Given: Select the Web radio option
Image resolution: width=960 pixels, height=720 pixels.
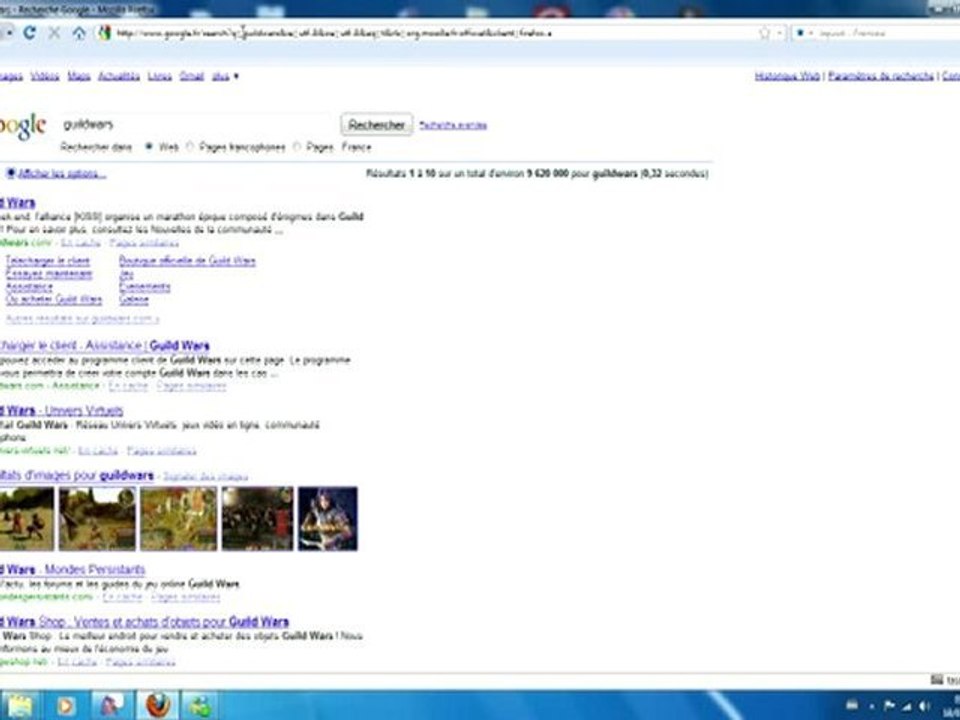Looking at the screenshot, I should (148, 147).
